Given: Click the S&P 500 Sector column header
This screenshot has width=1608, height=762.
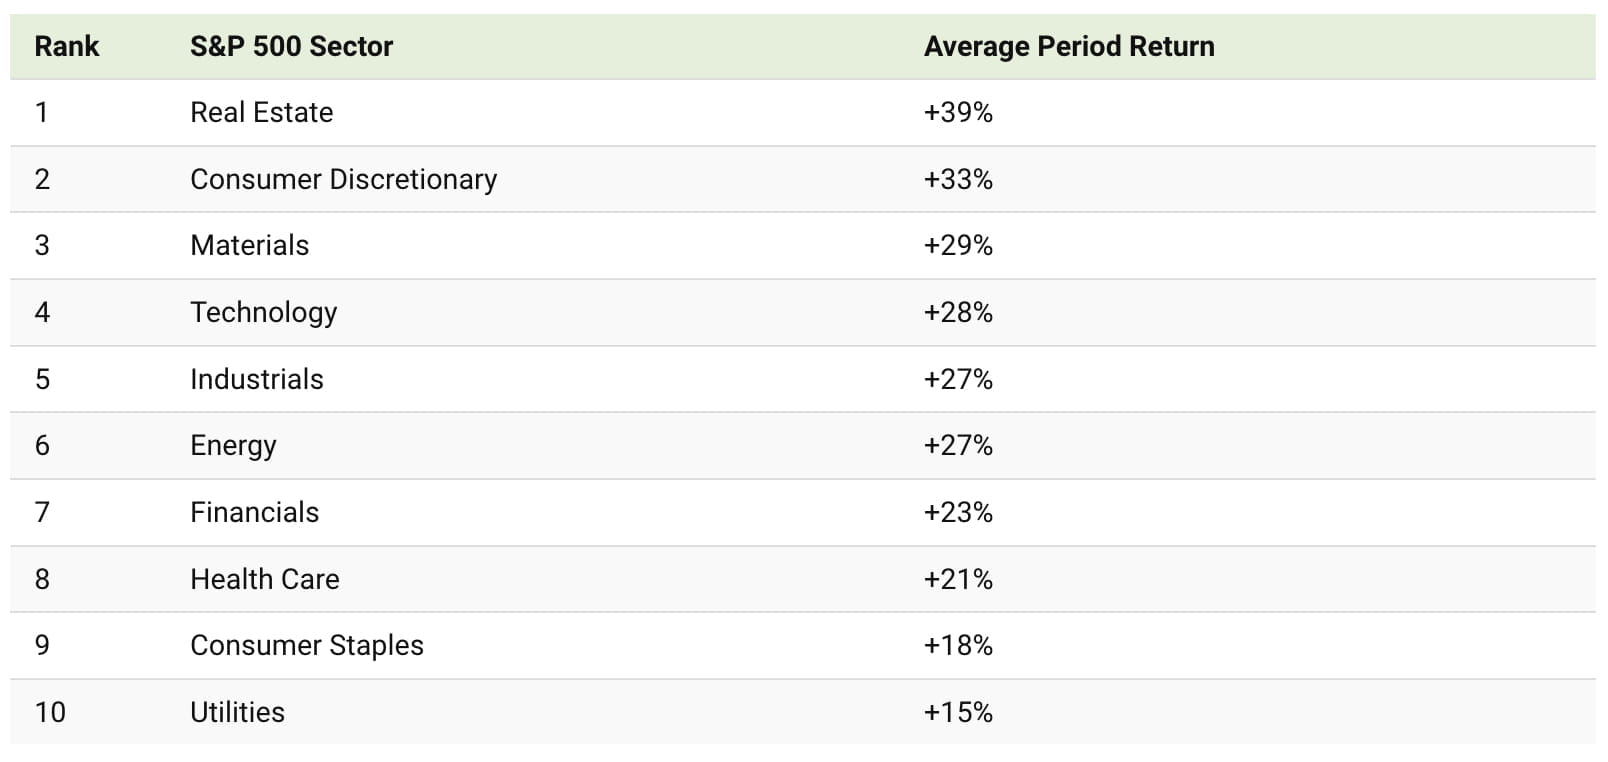Looking at the screenshot, I should 291,46.
